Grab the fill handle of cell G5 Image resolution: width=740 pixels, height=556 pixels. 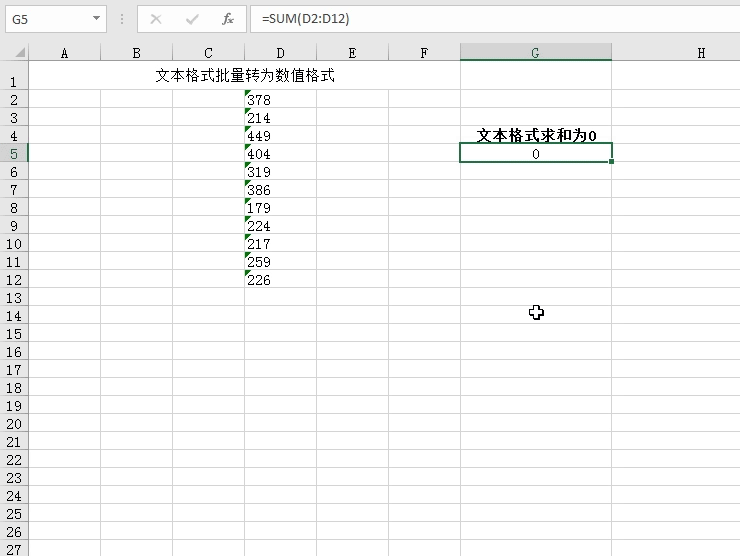(x=611, y=161)
